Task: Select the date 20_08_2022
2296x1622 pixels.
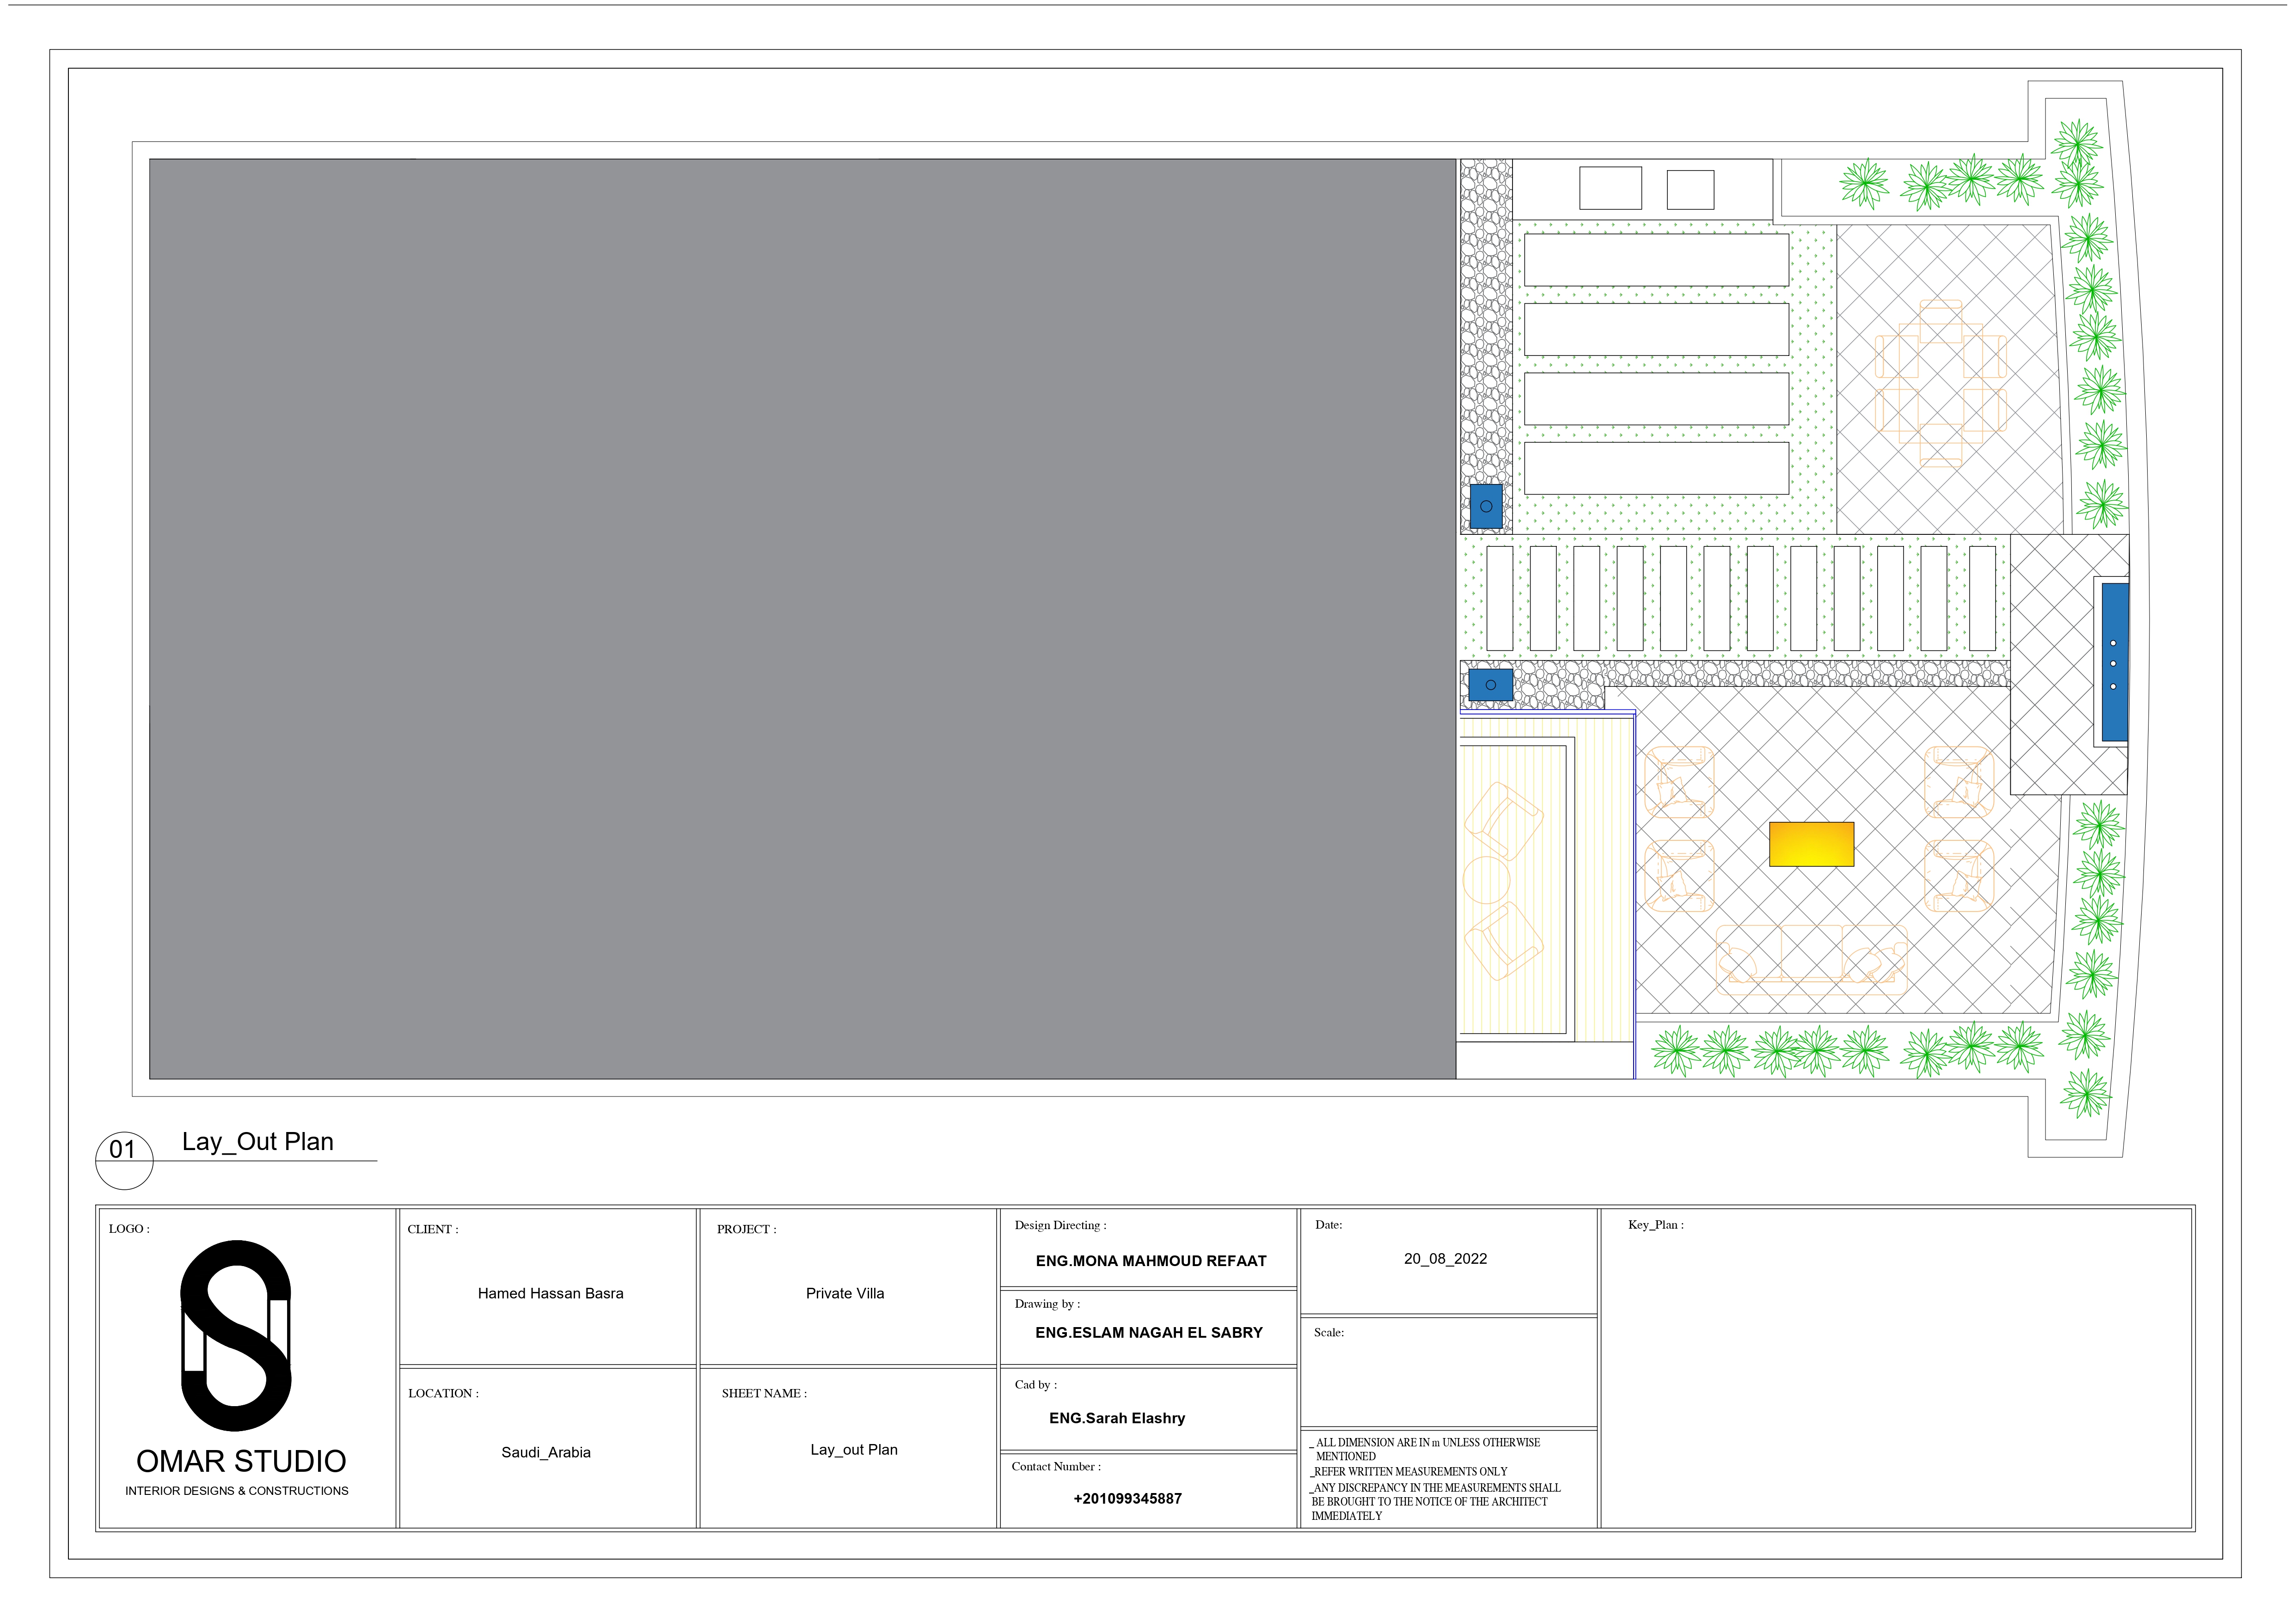Action: coord(1445,1259)
